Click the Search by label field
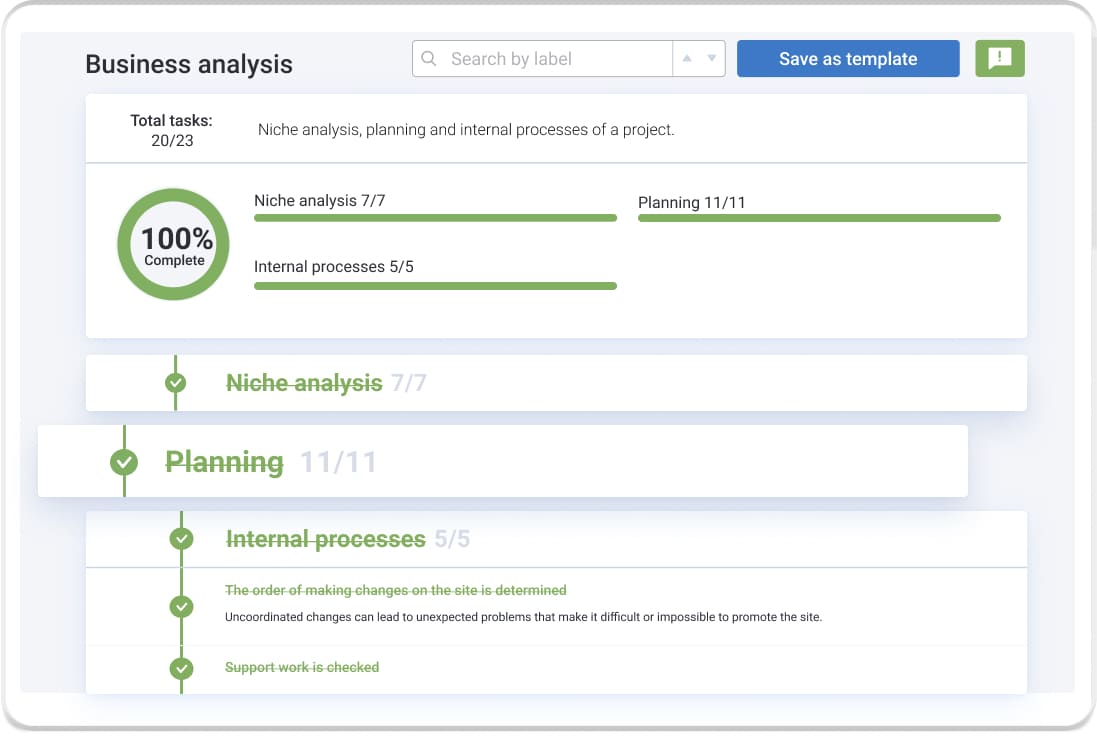 tap(555, 59)
